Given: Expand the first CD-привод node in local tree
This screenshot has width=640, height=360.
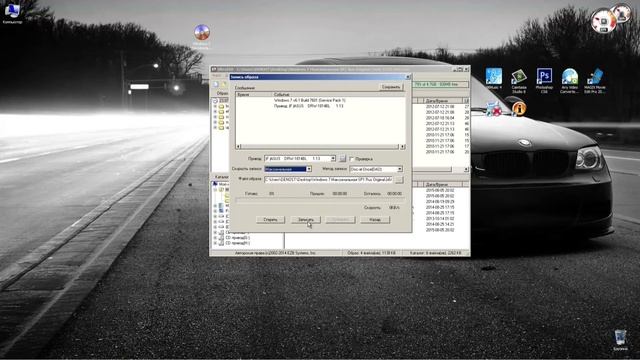Looking at the screenshot, I should [x=215, y=233].
